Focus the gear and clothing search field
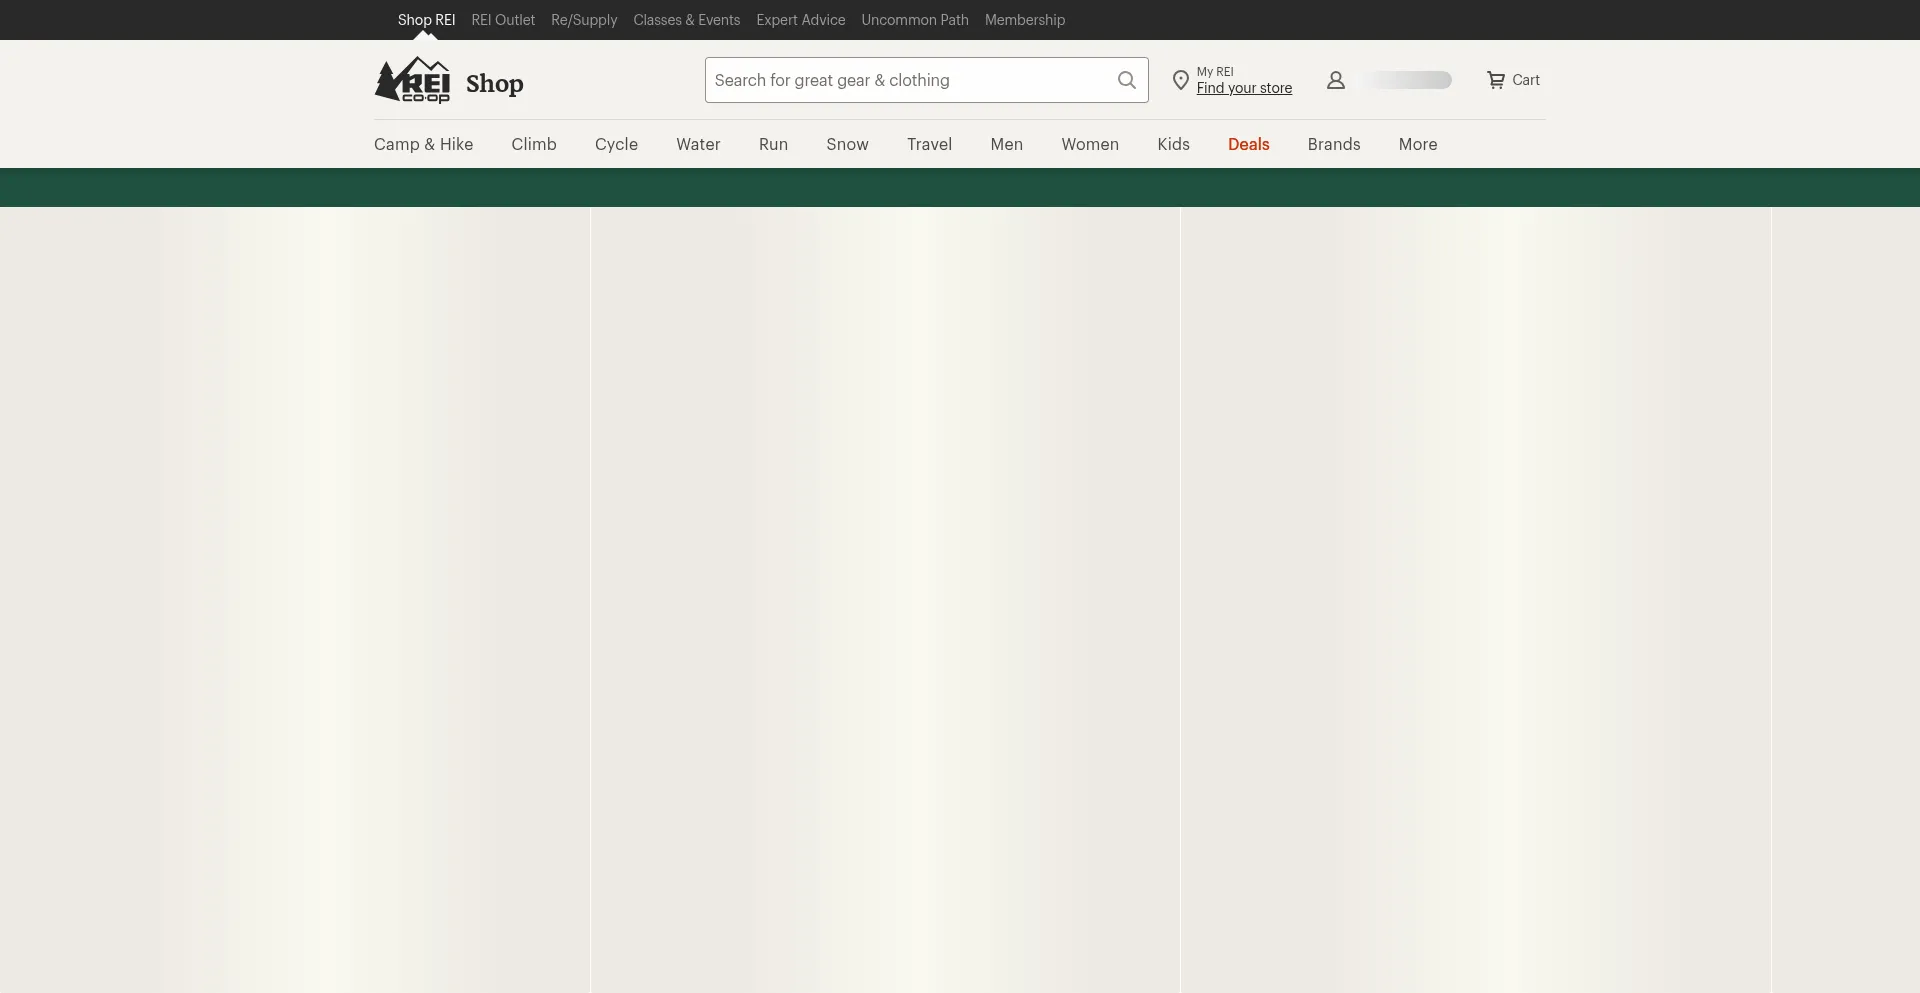Image resolution: width=1920 pixels, height=993 pixels. pos(908,80)
